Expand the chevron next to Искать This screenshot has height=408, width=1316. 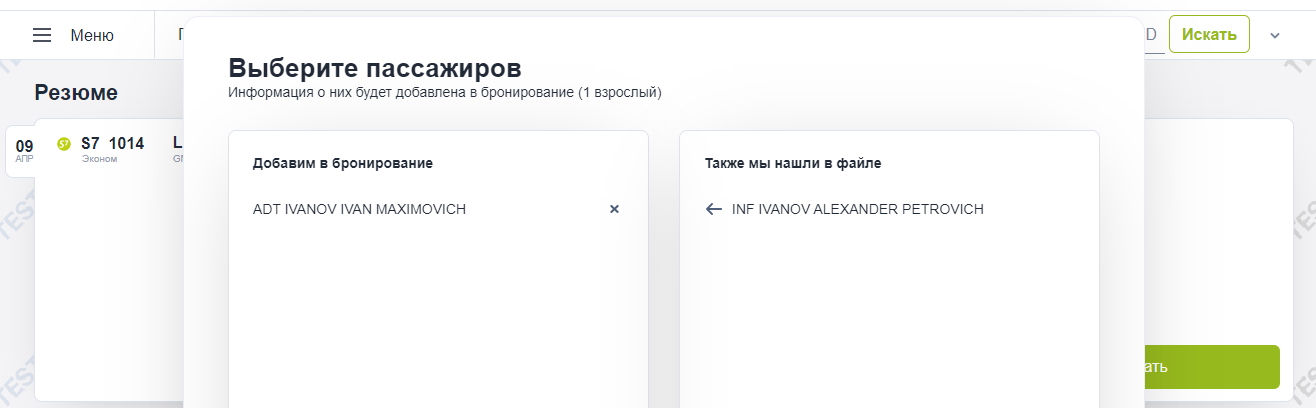tap(1275, 35)
